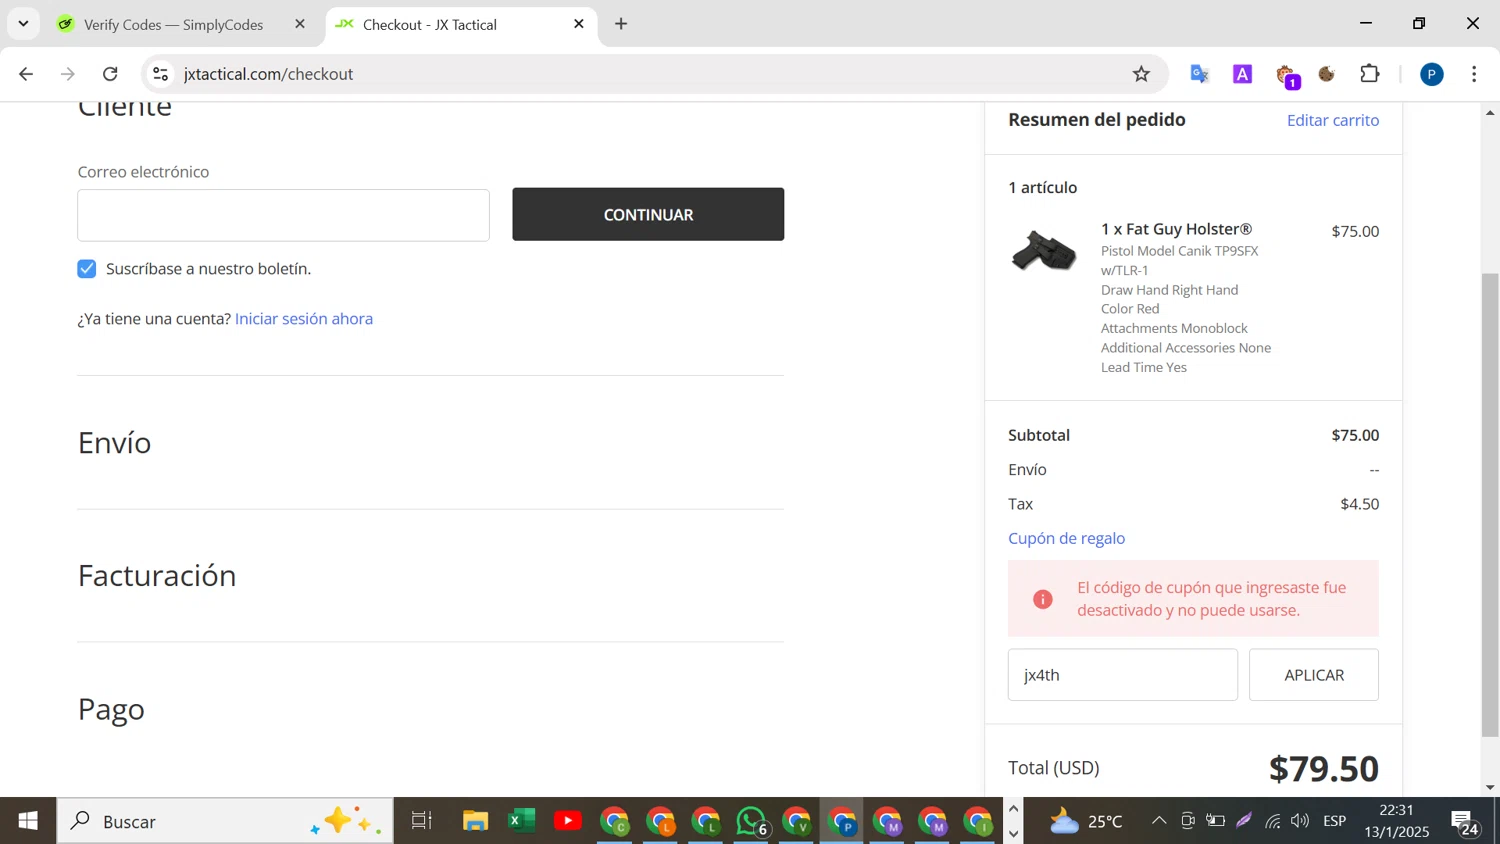The height and width of the screenshot is (844, 1500).
Task: Show hidden system tray icons
Action: [x=1159, y=821]
